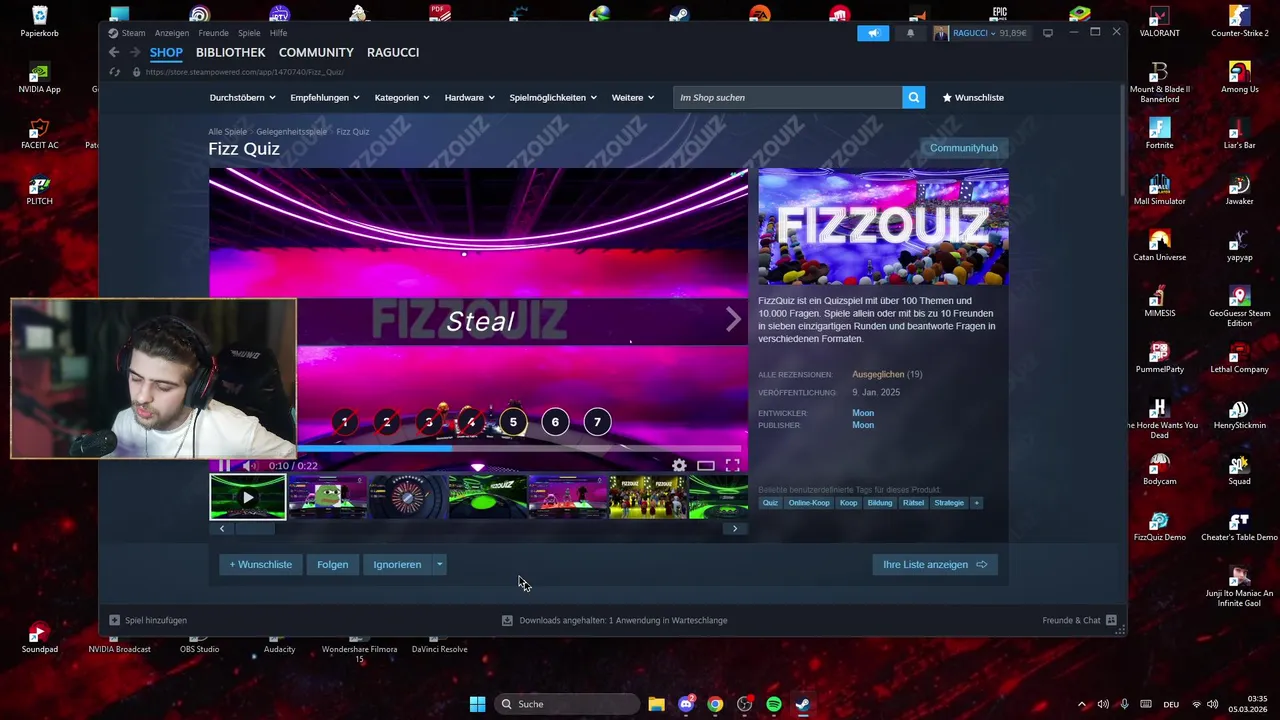Open the Durchstöbern dropdown
The width and height of the screenshot is (1280, 720).
point(242,97)
